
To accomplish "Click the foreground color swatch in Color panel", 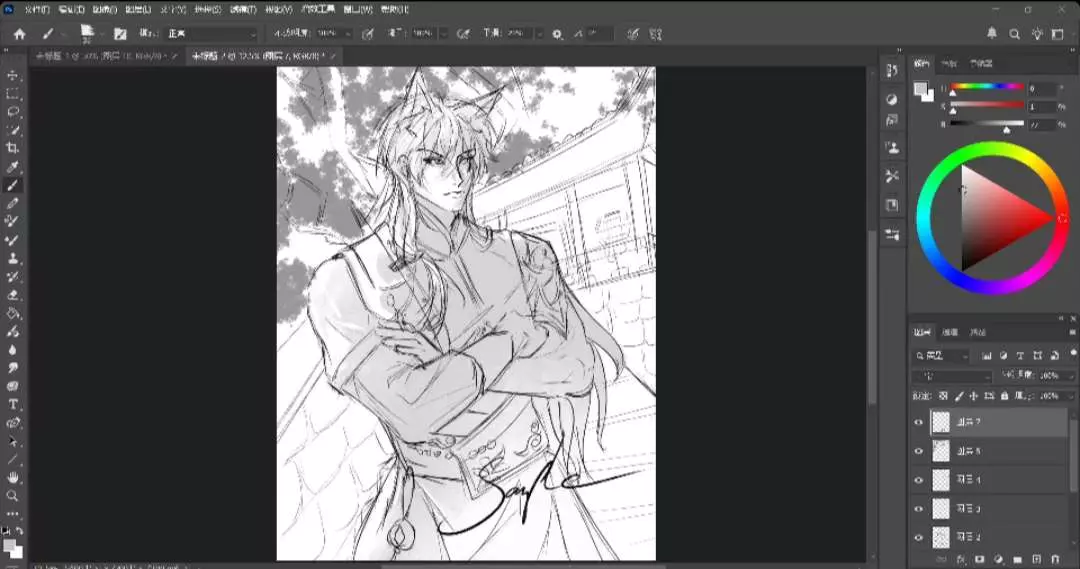I will pyautogui.click(x=920, y=89).
